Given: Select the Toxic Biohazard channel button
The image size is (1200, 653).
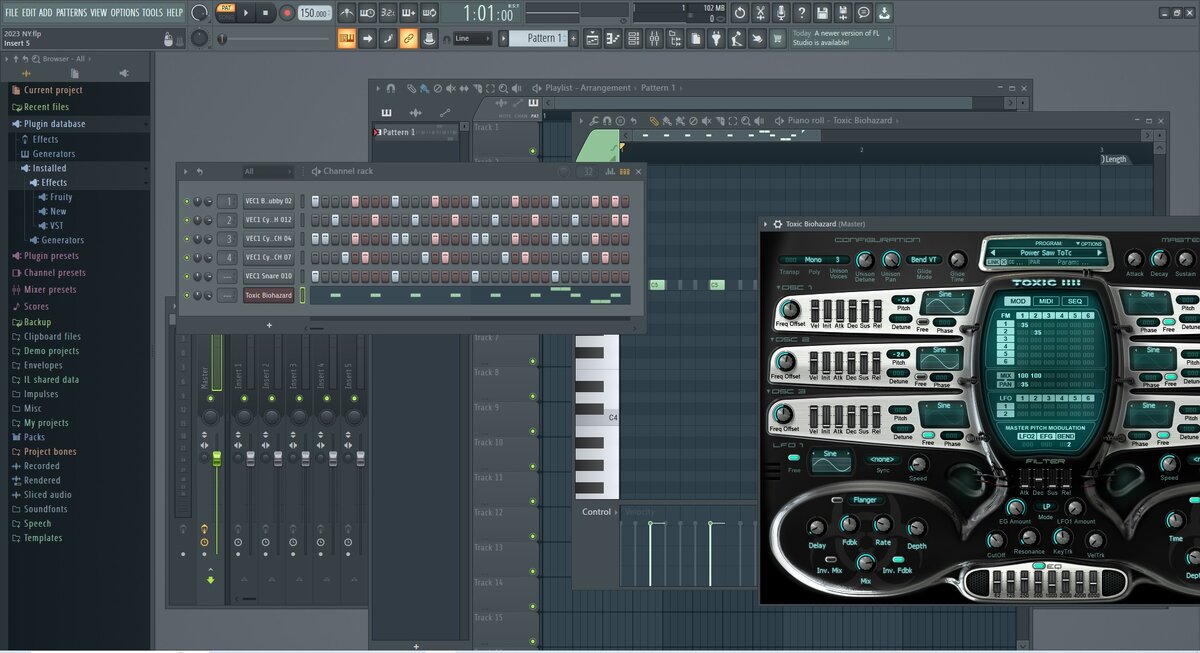Looking at the screenshot, I should tap(269, 295).
